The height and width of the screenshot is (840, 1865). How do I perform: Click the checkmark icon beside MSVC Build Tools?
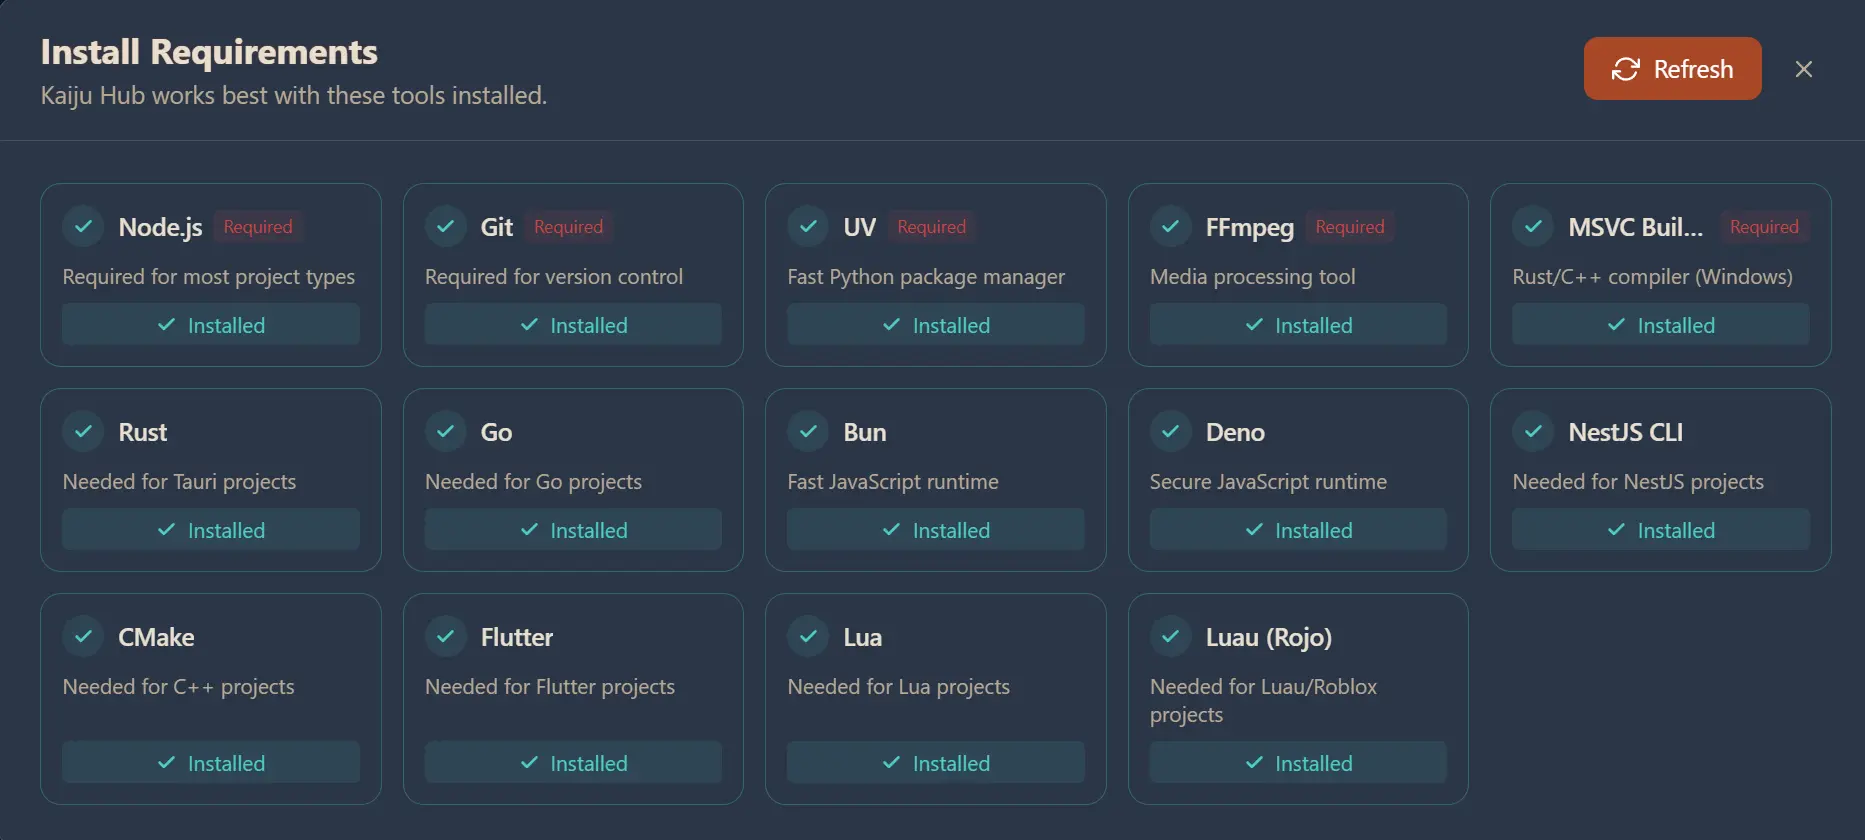point(1534,227)
